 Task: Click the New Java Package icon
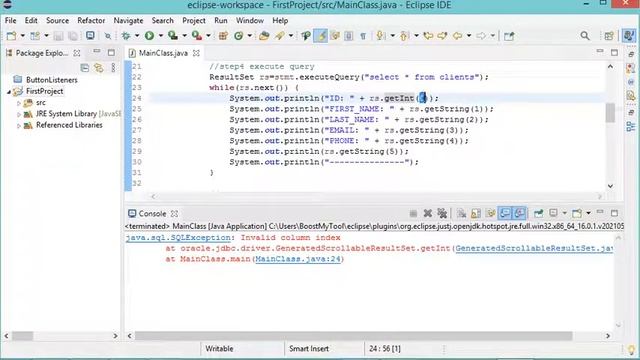(x=223, y=36)
